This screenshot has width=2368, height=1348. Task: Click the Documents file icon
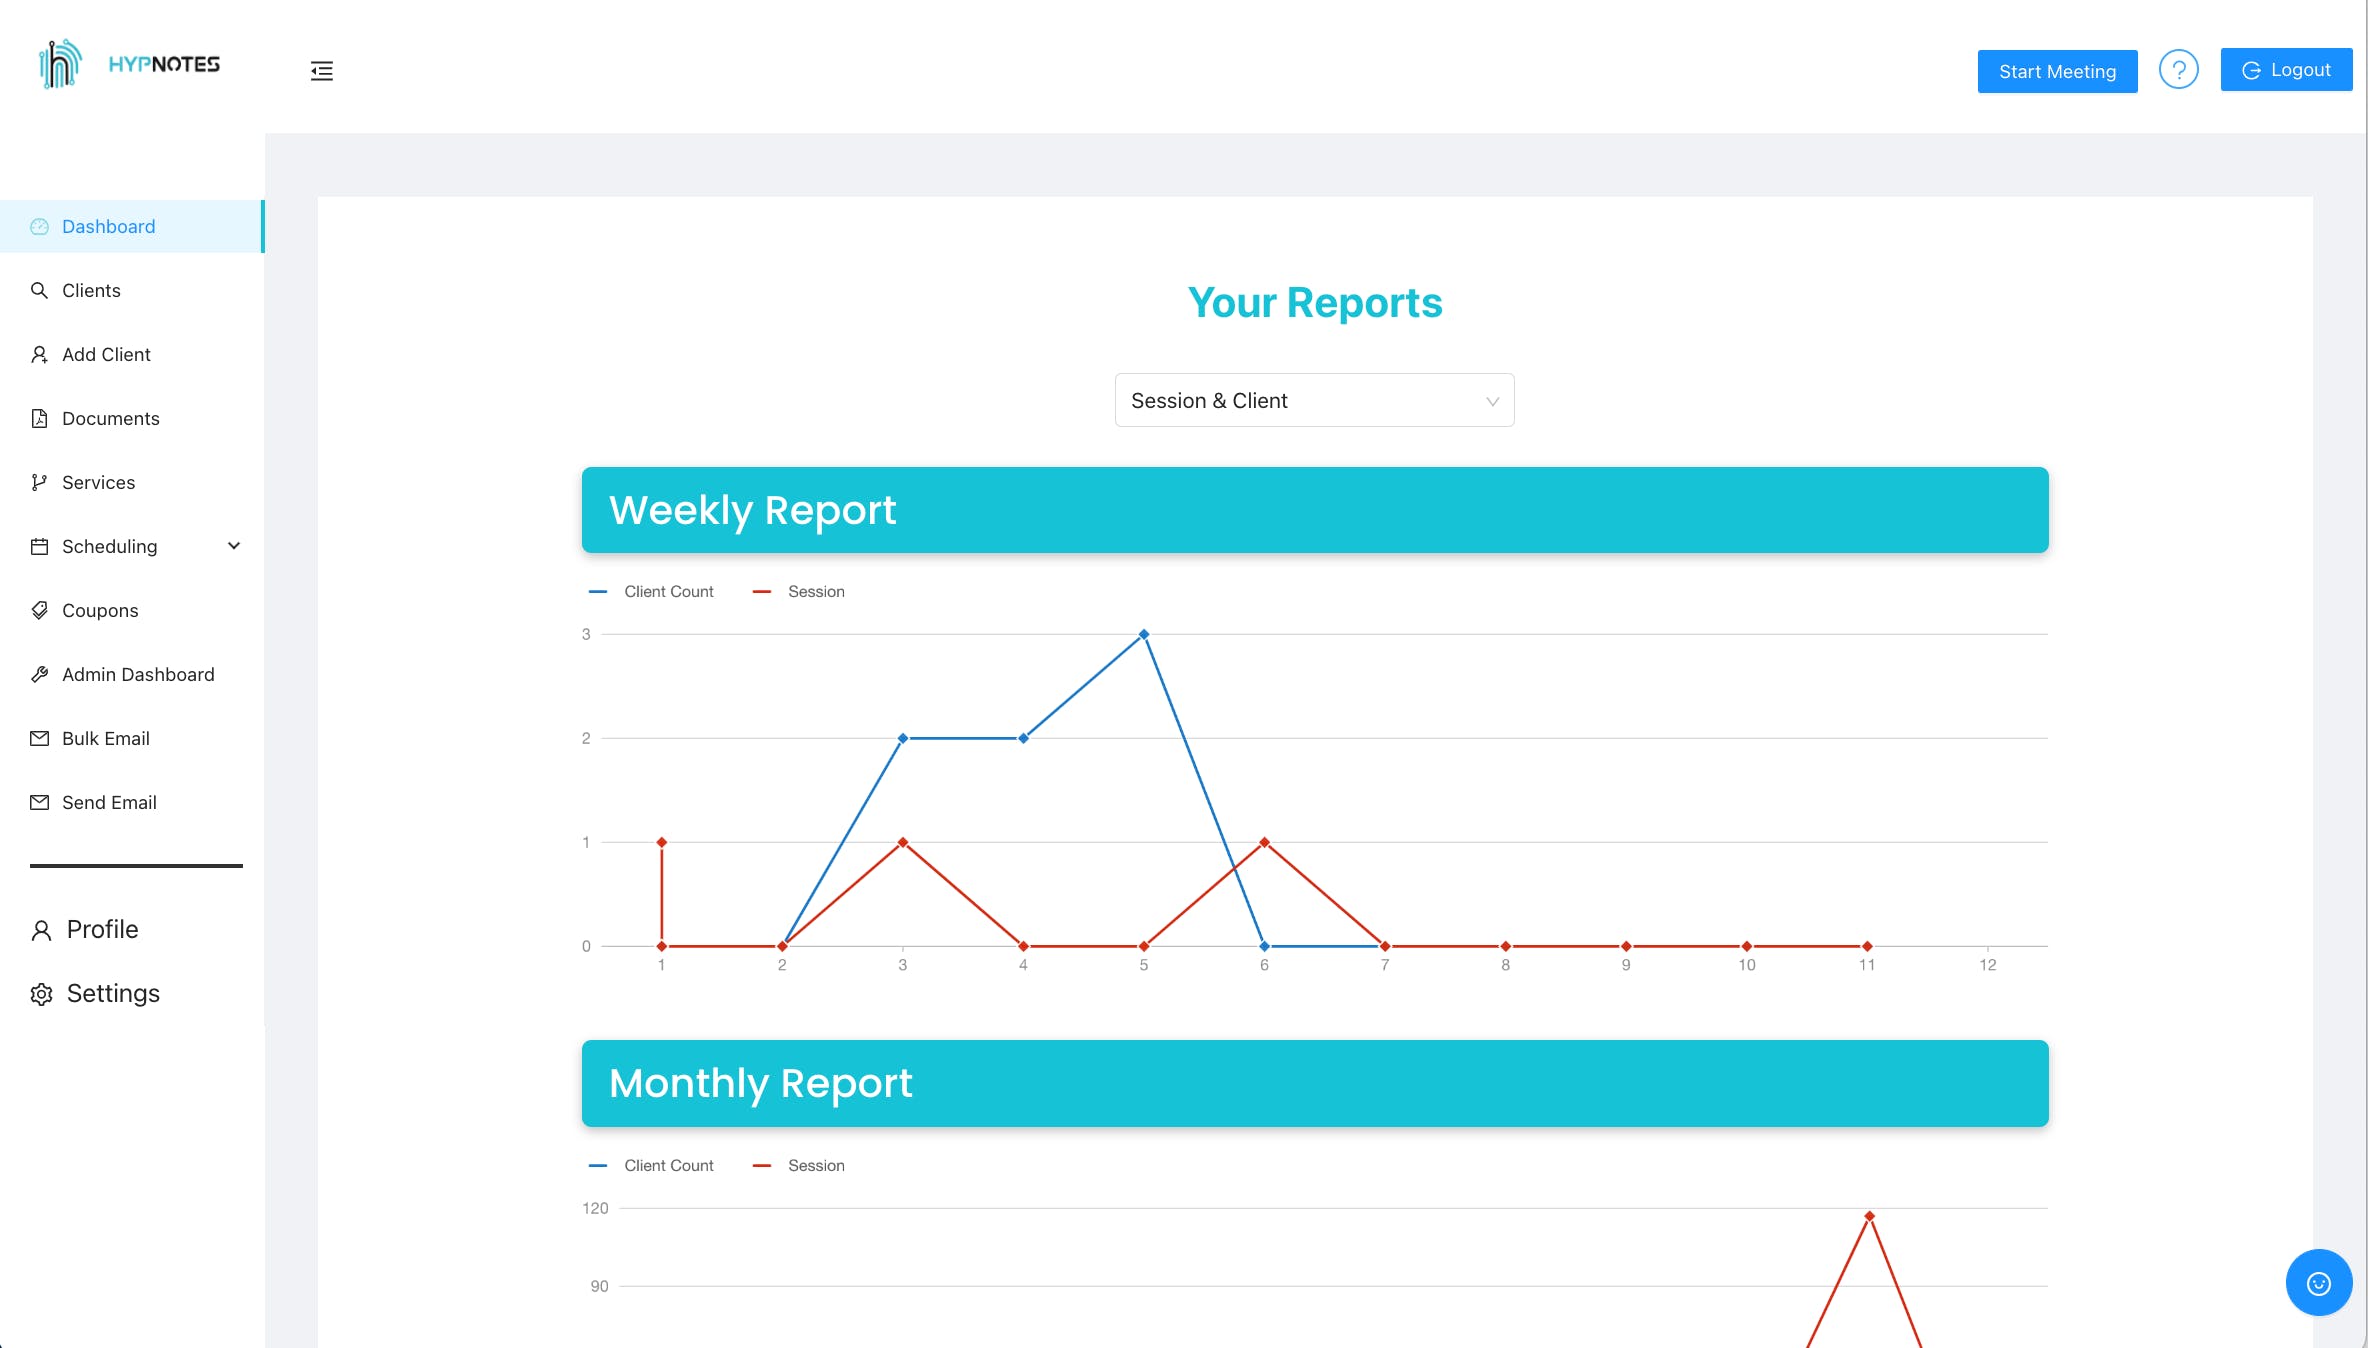pos(40,418)
